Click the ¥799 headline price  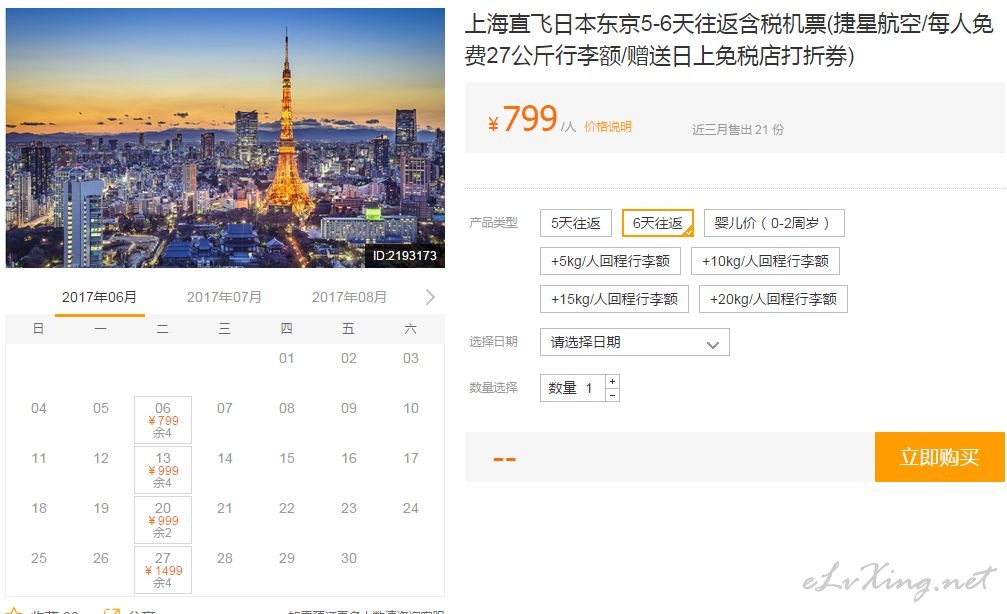tap(523, 119)
